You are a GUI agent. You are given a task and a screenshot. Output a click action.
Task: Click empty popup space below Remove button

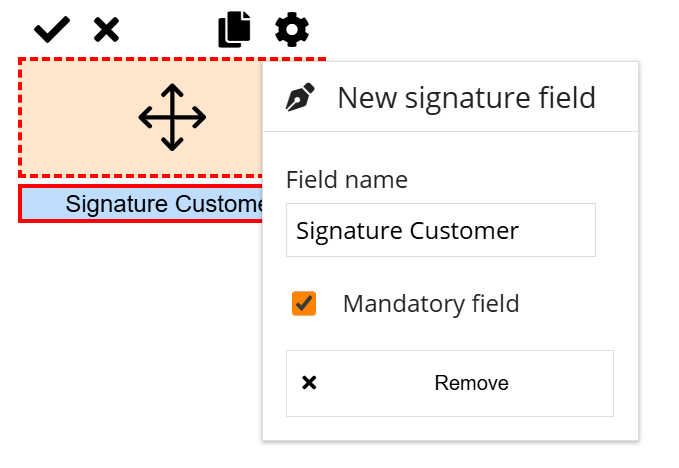450,428
